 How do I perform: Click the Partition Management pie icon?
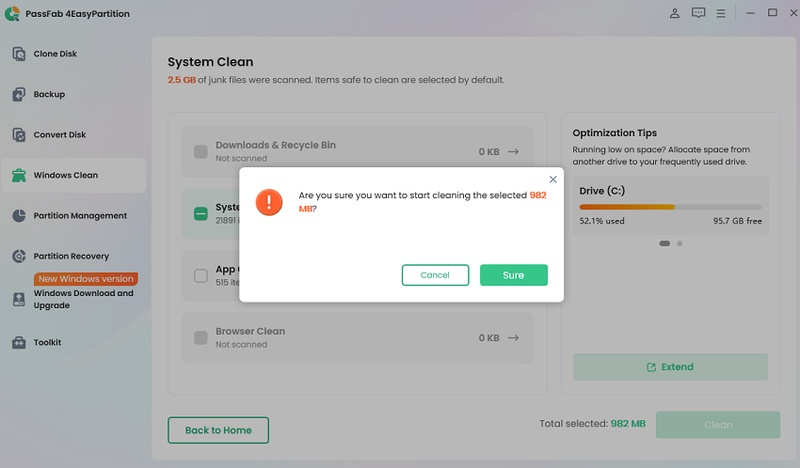tap(19, 215)
